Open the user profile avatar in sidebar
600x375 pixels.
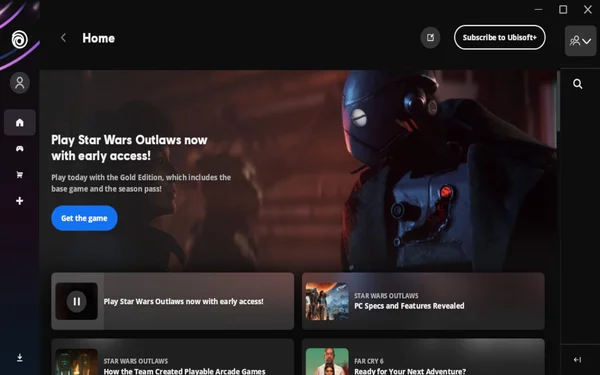[20, 83]
